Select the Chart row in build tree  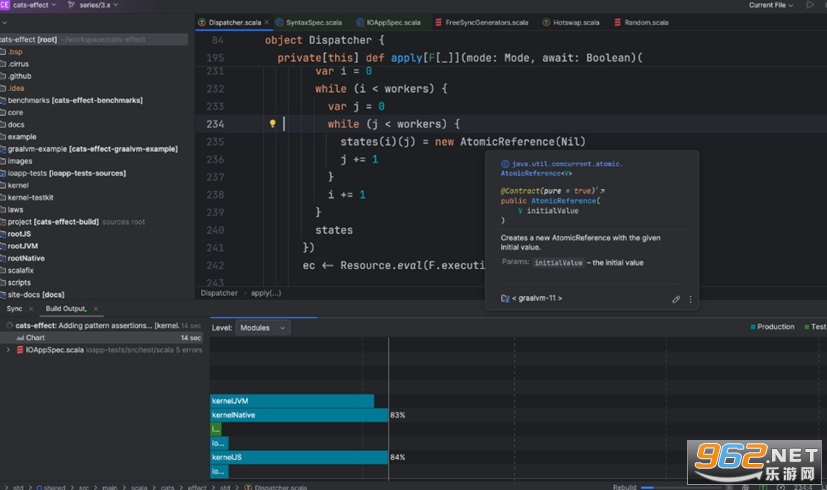(102, 338)
